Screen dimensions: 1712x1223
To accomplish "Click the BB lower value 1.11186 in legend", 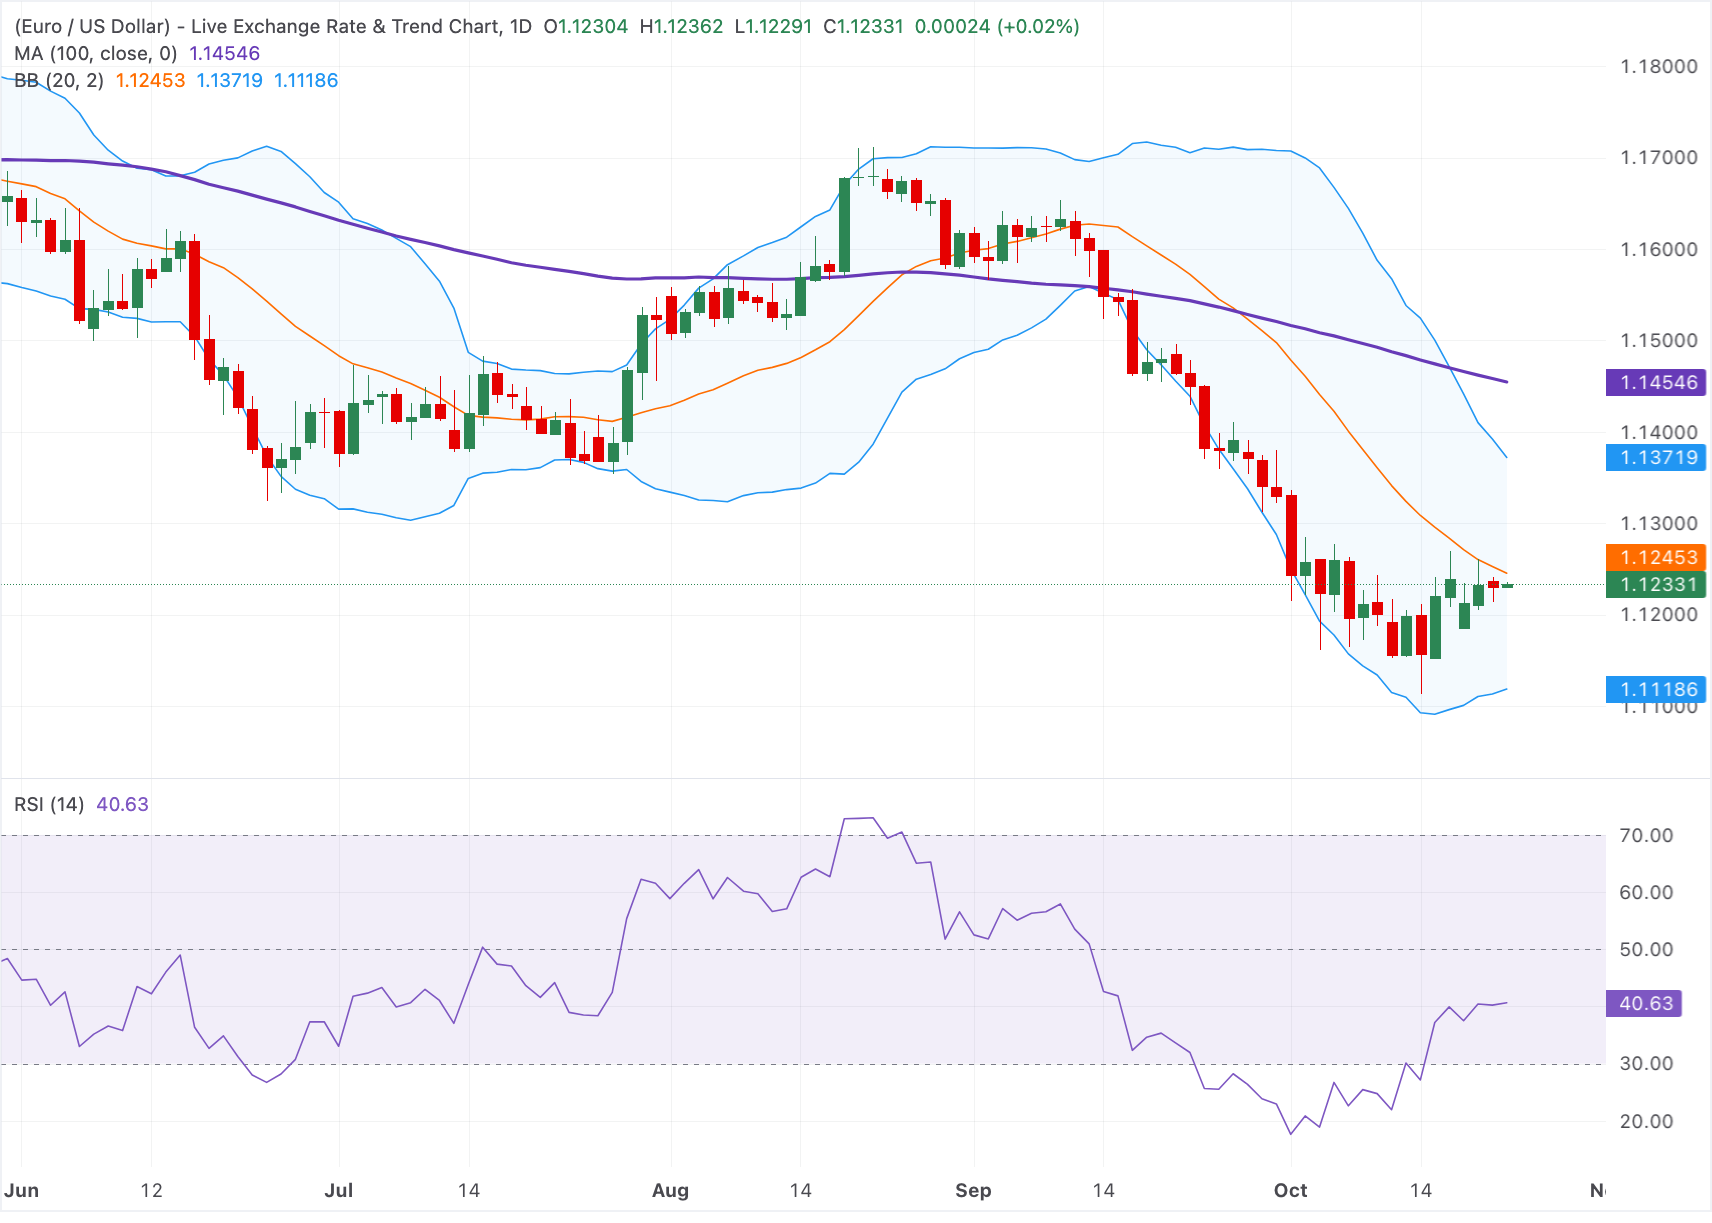I will click(306, 81).
